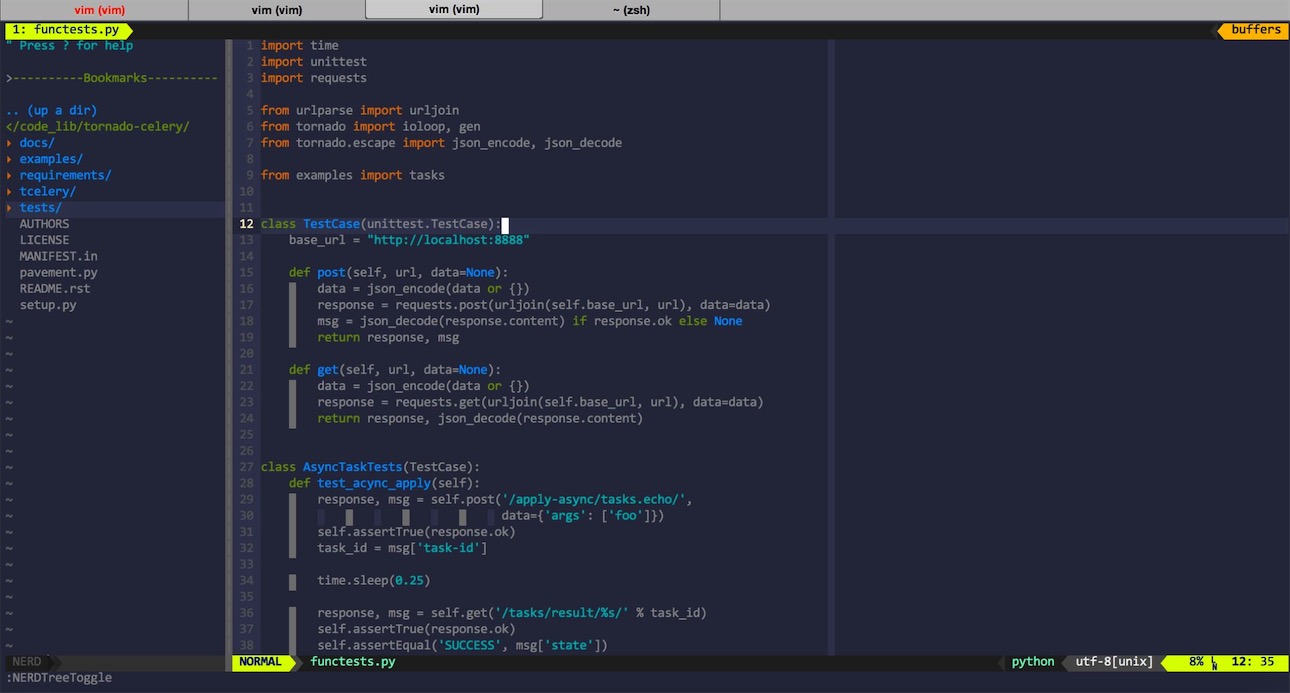1290x693 pixels.
Task: Expand the tcelery/ directory node
Action: [46, 191]
